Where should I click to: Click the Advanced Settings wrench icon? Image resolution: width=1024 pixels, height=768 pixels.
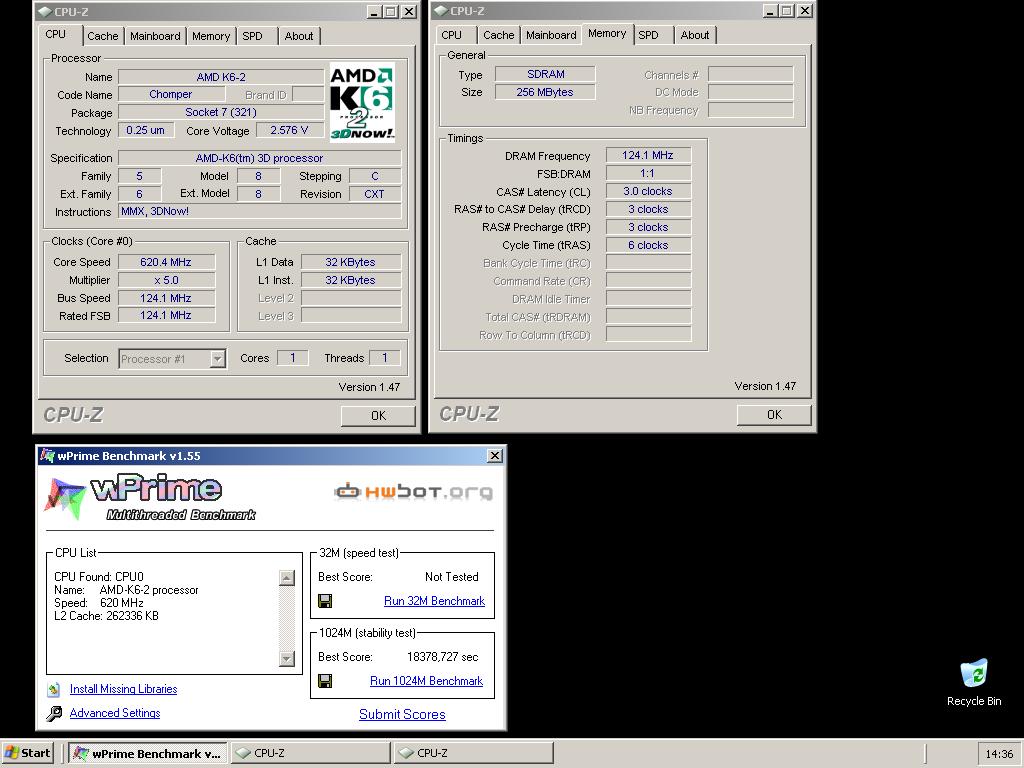(x=54, y=713)
